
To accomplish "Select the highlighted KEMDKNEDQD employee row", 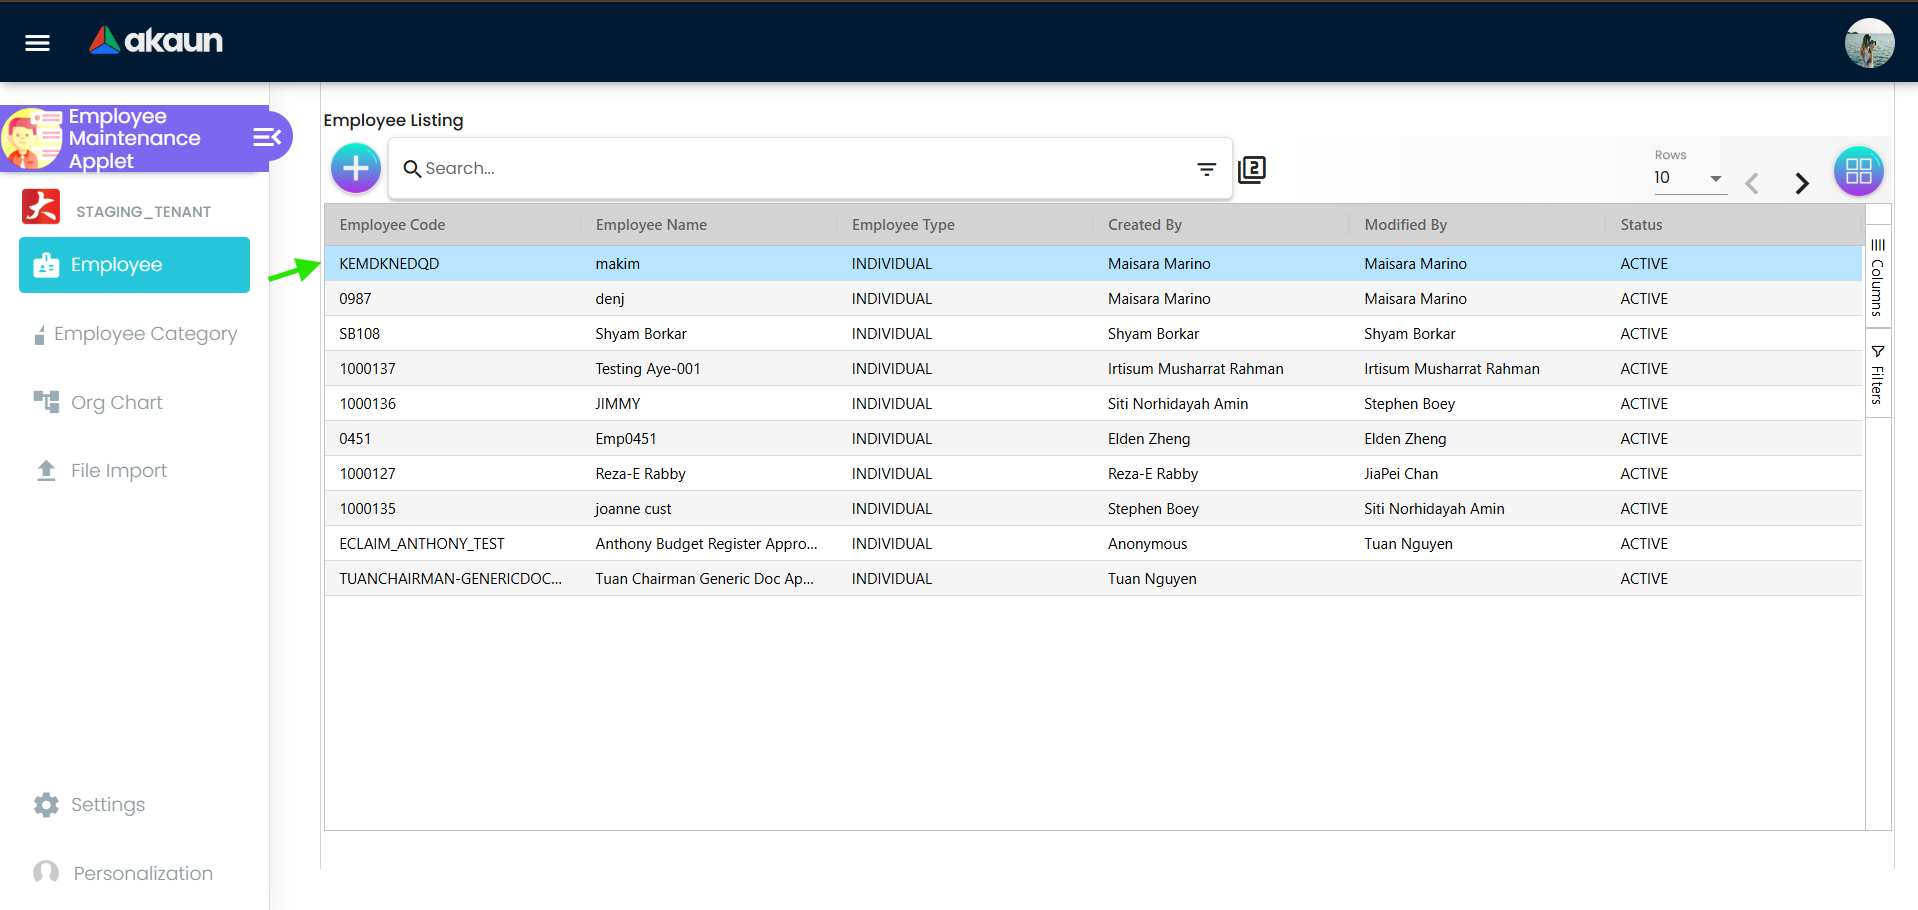I will (700, 263).
